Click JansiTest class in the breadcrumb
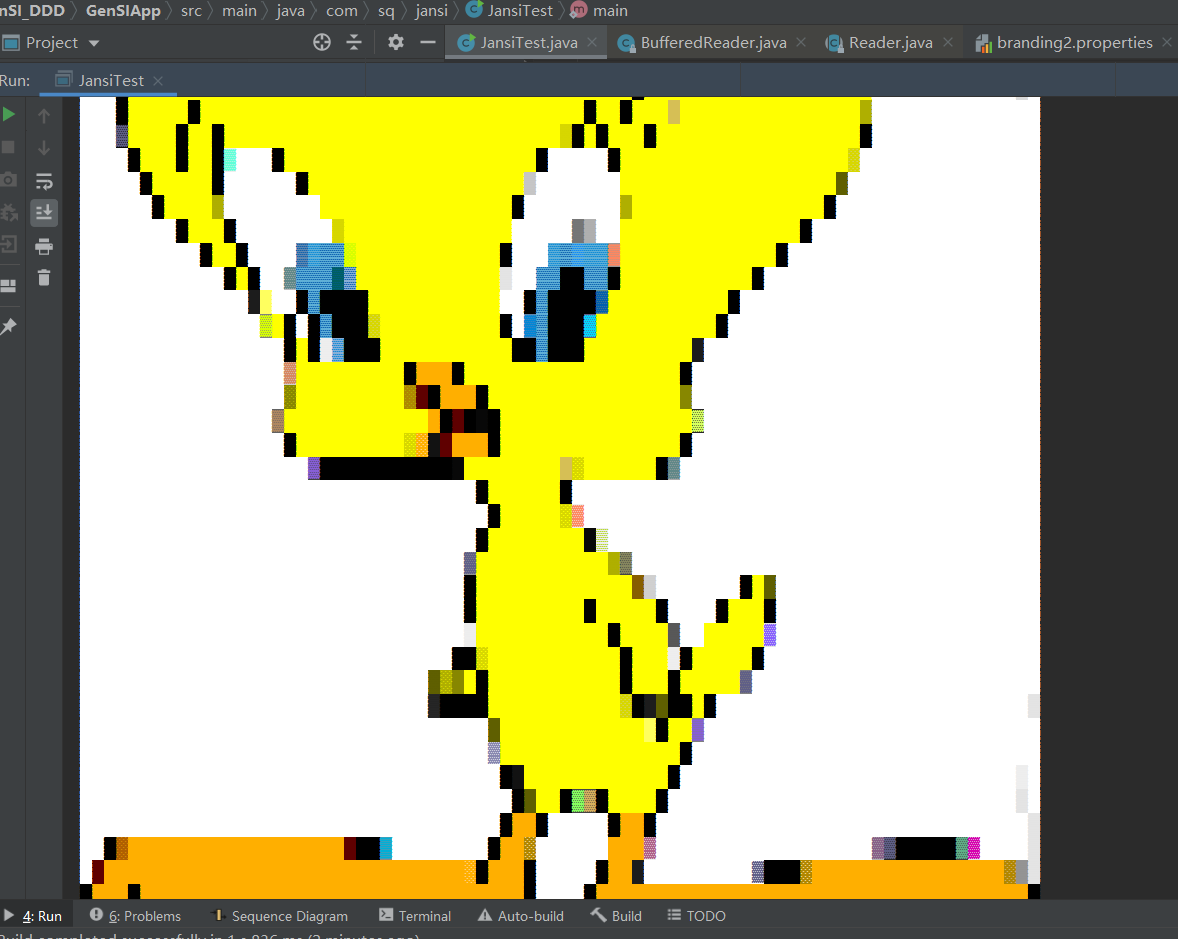The width and height of the screenshot is (1178, 939). coord(510,11)
